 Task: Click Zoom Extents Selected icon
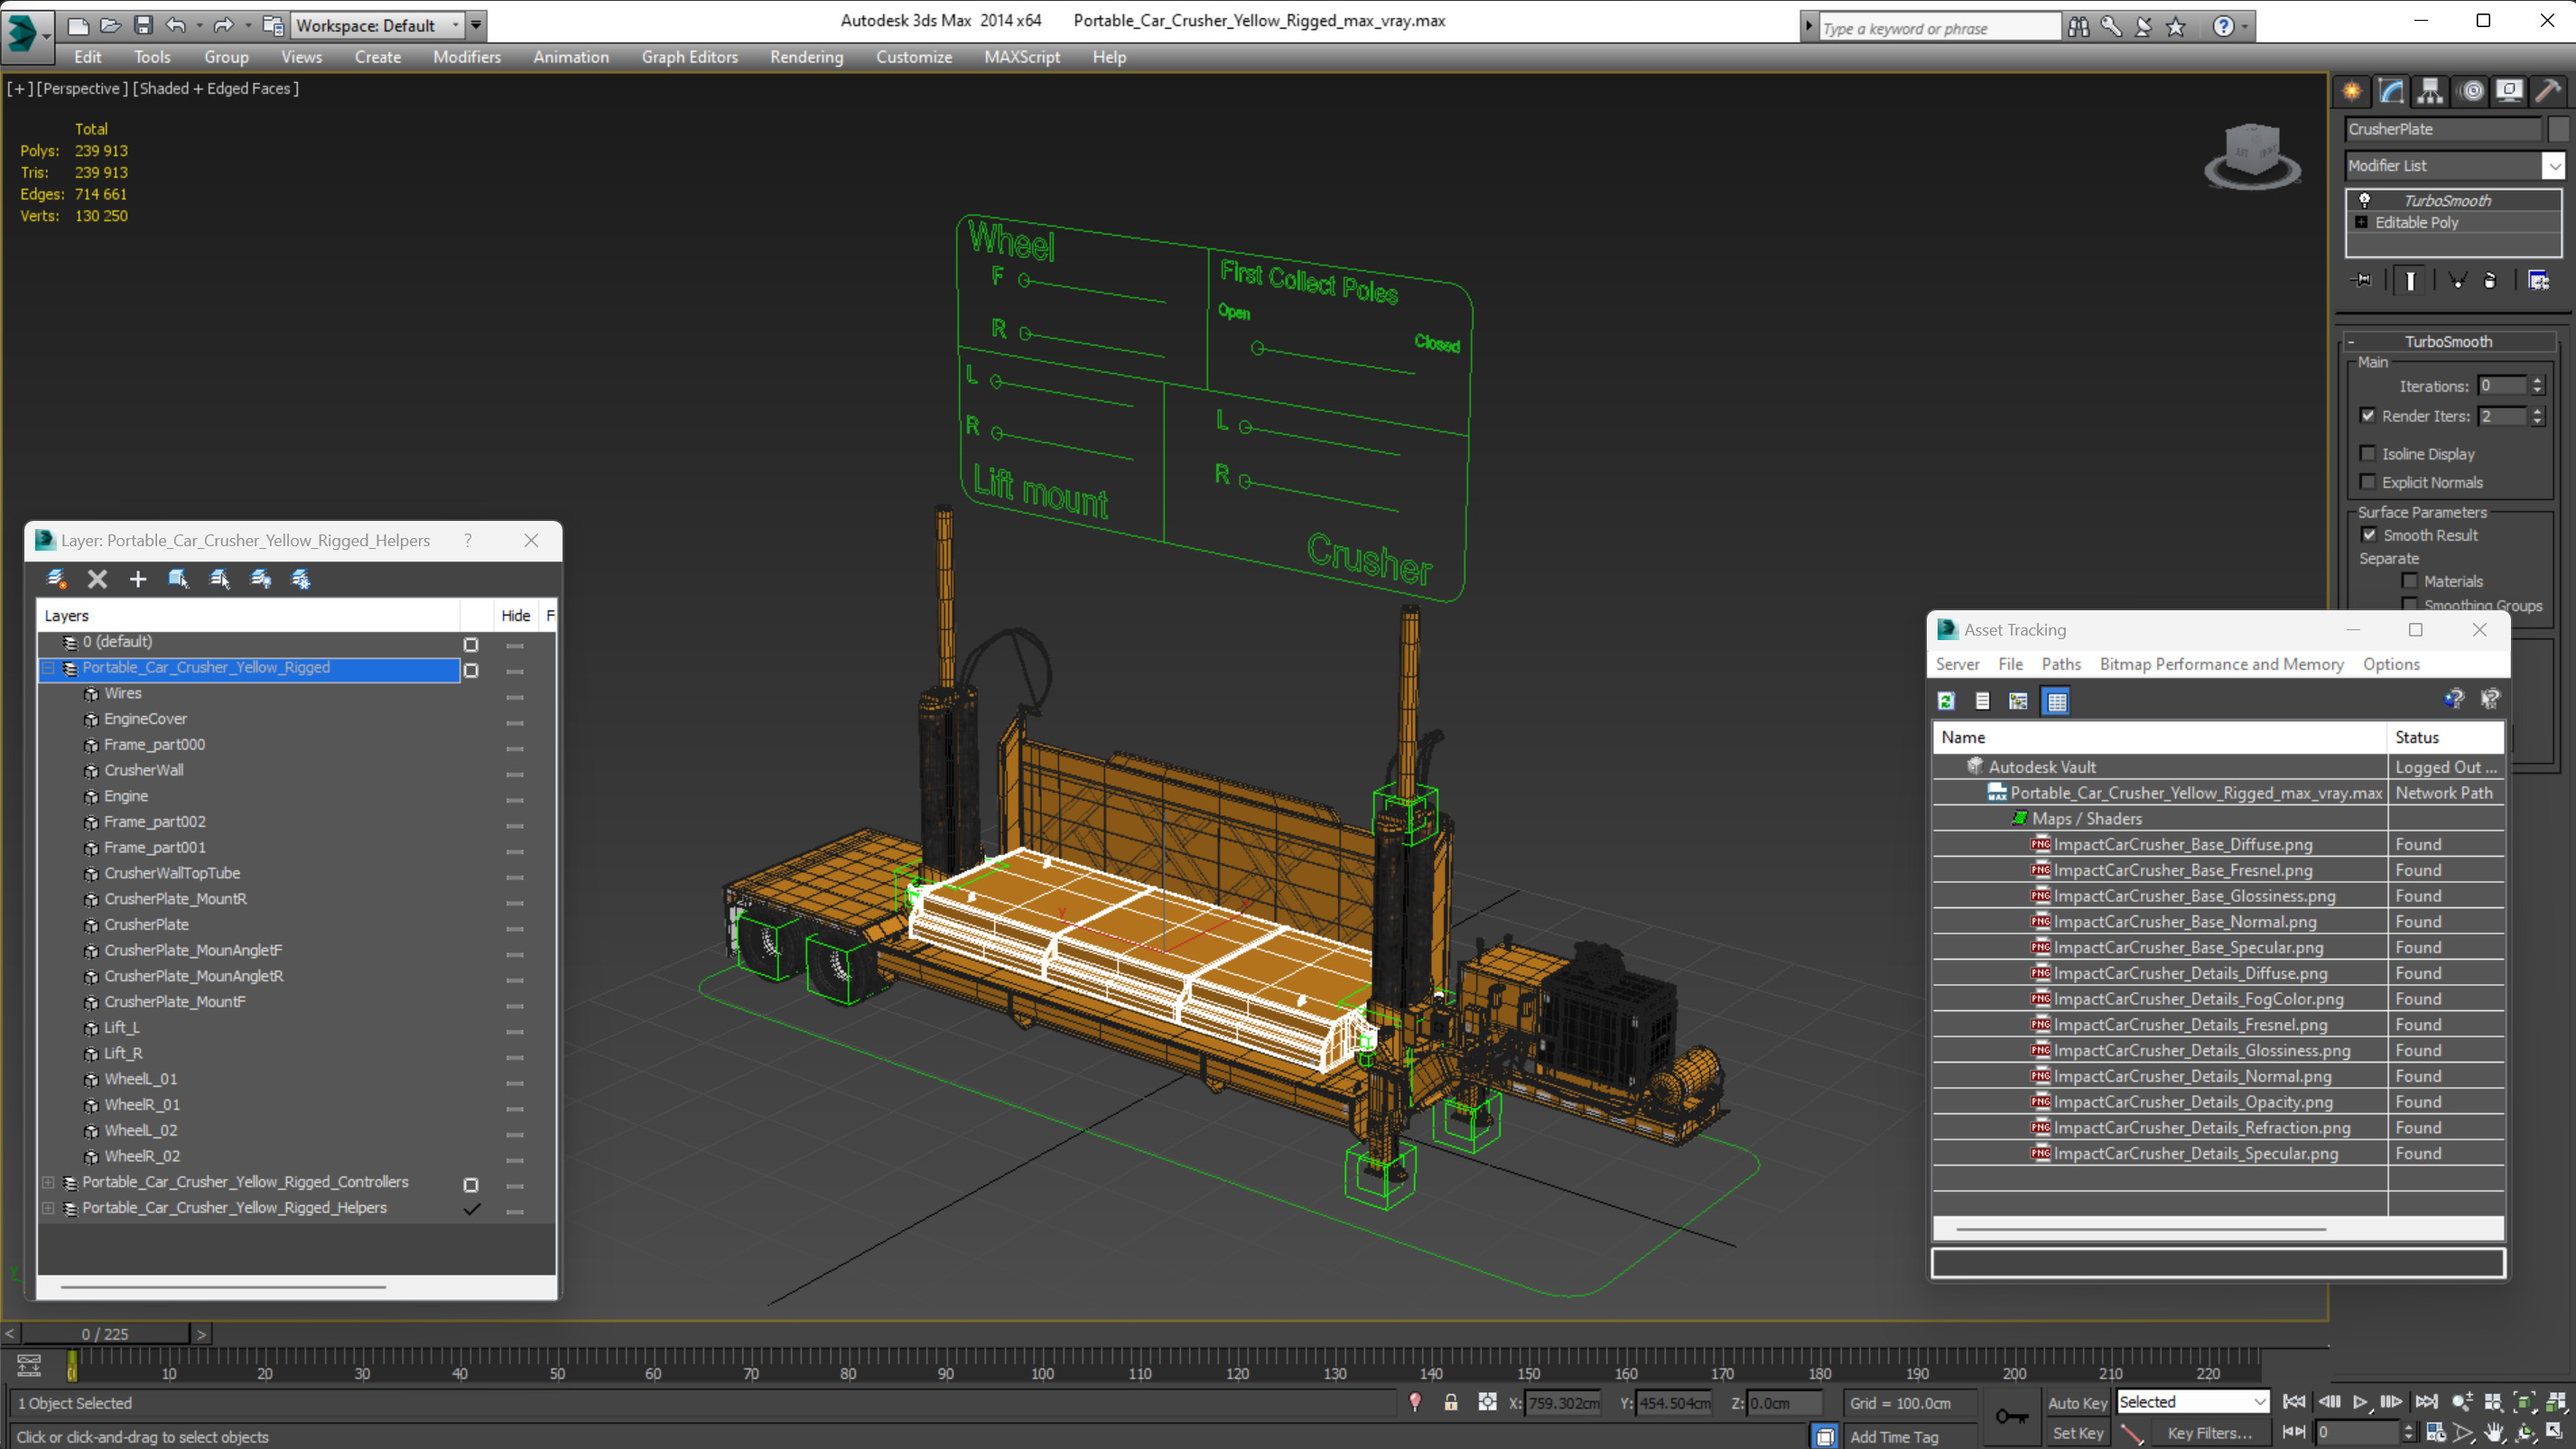click(x=2524, y=1402)
